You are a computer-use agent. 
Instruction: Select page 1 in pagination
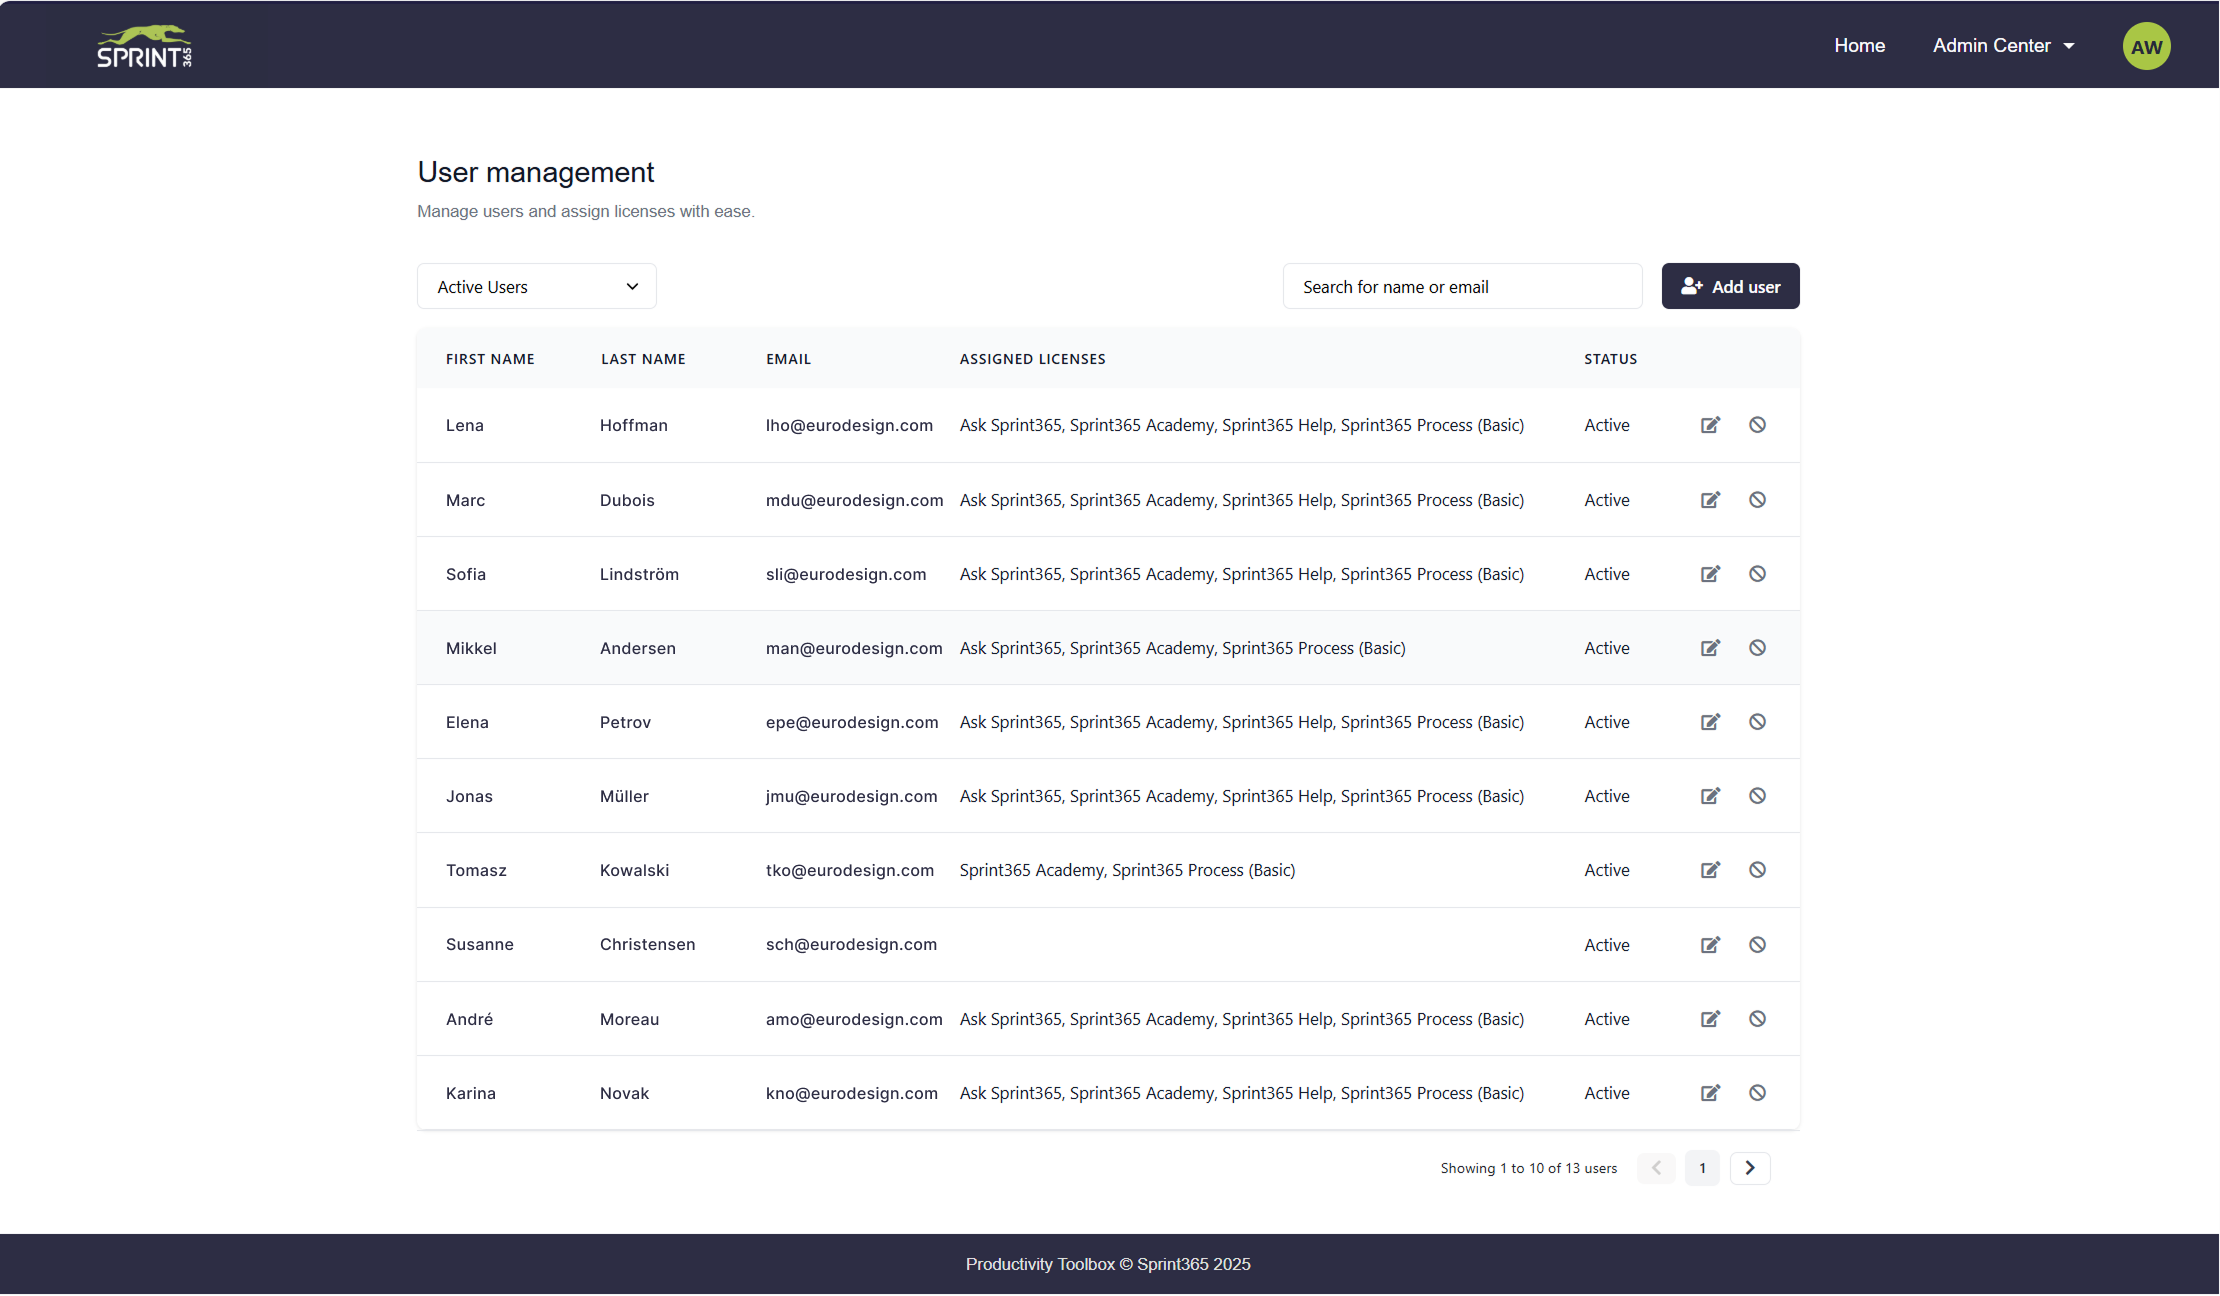pos(1702,1168)
